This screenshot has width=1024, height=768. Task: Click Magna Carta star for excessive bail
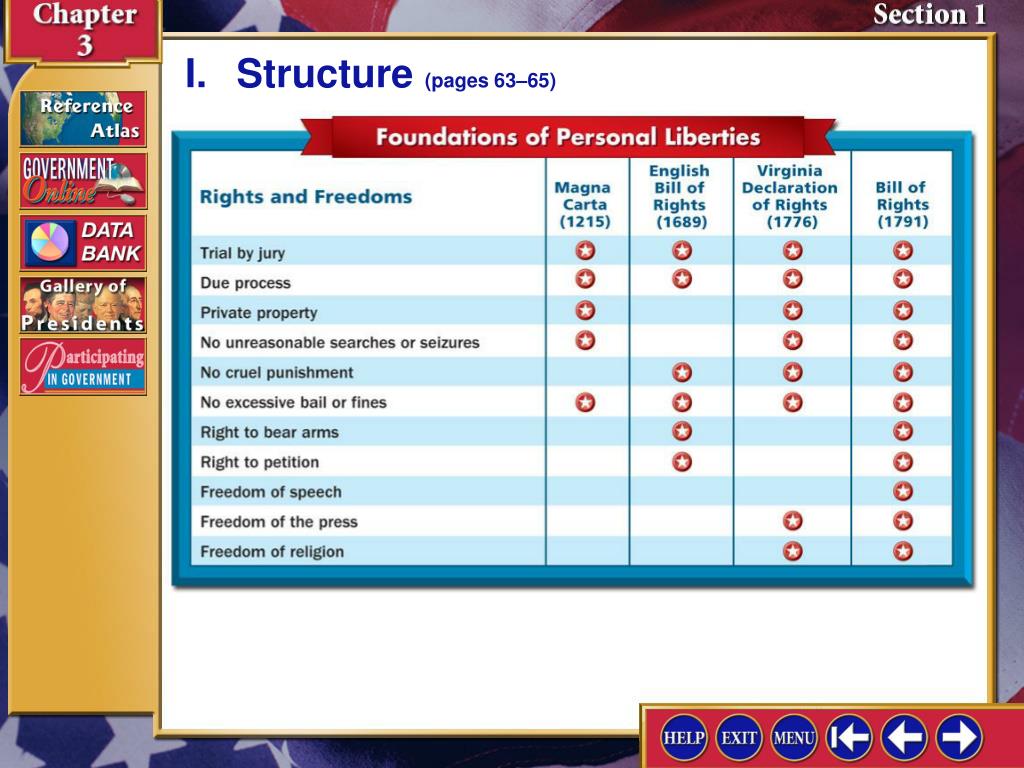pos(585,402)
